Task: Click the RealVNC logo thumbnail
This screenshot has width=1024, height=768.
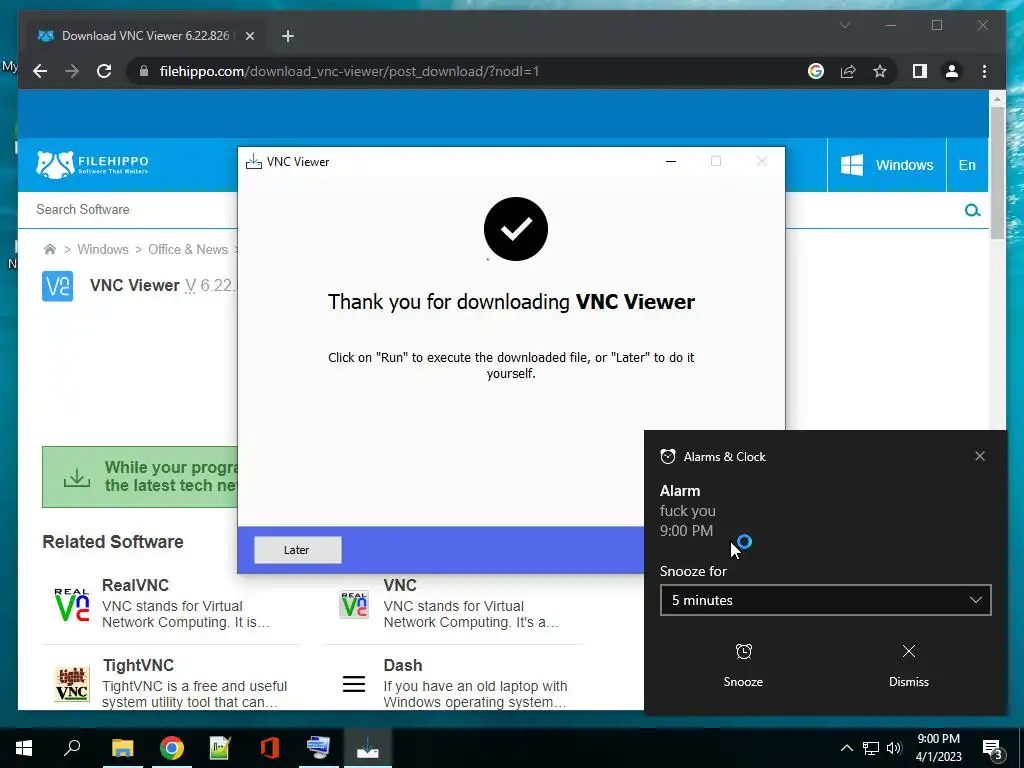Action: pos(72,604)
